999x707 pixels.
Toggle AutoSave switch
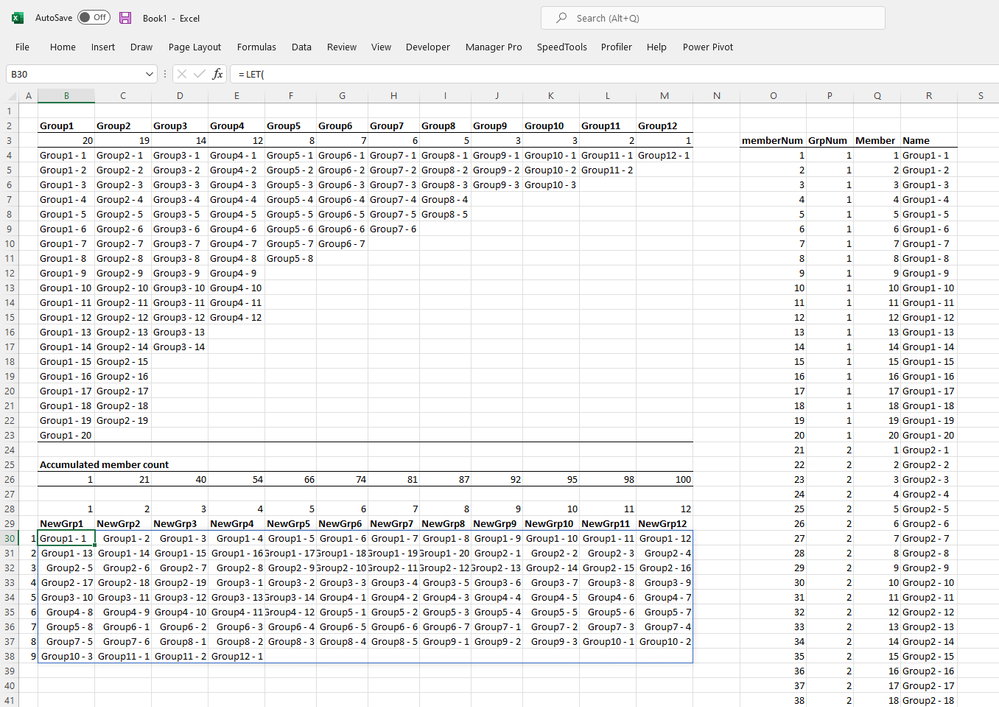click(94, 17)
